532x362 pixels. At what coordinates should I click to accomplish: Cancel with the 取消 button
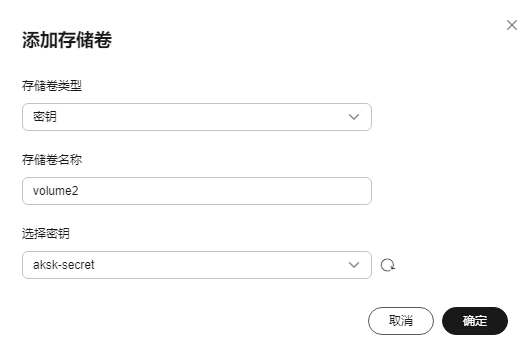401,321
